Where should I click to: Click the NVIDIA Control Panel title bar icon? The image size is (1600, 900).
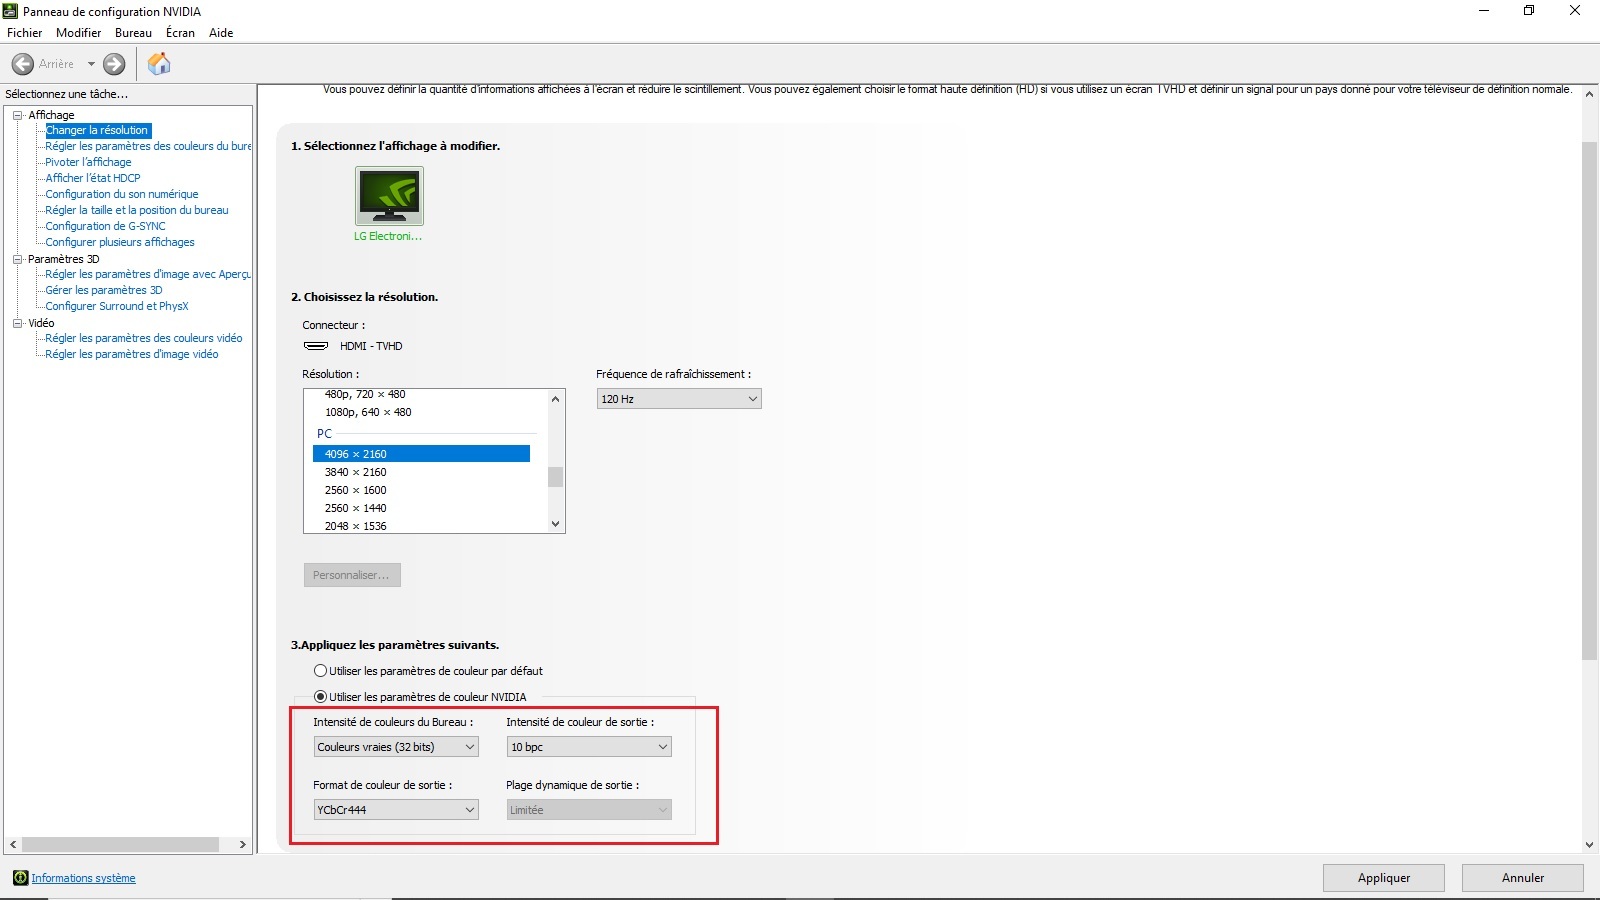pyautogui.click(x=11, y=11)
